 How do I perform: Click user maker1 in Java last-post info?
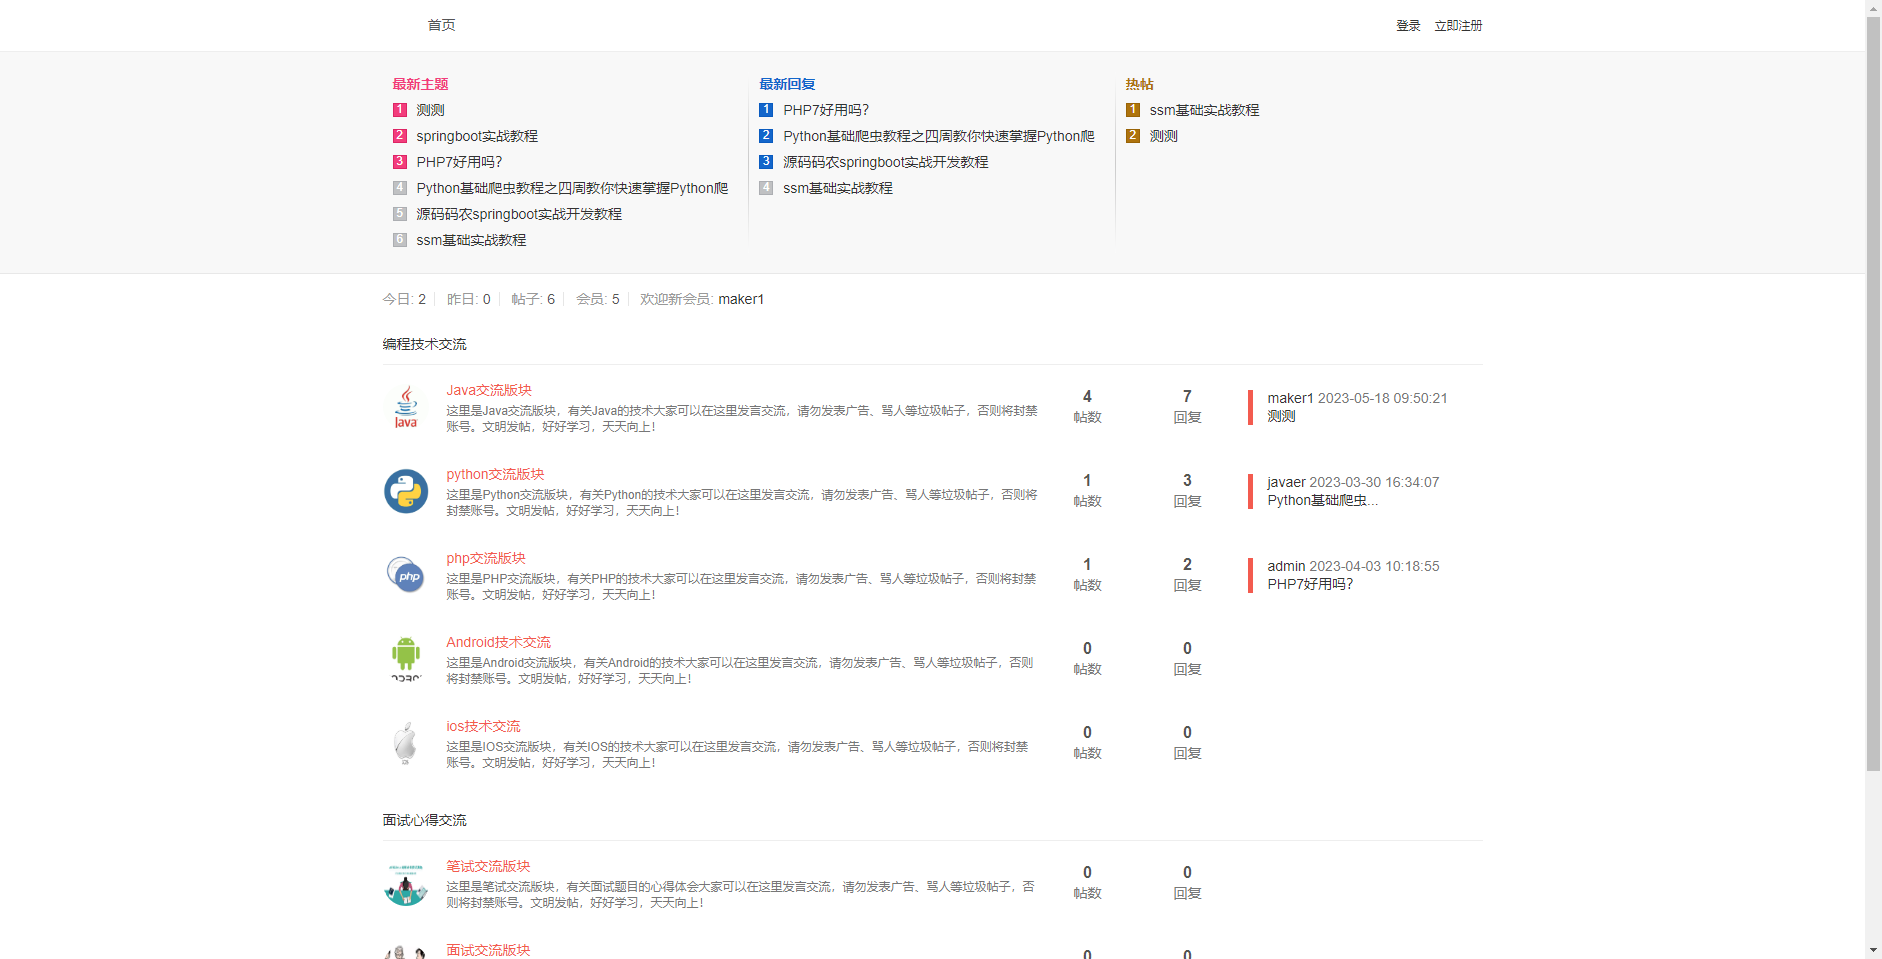point(1290,398)
